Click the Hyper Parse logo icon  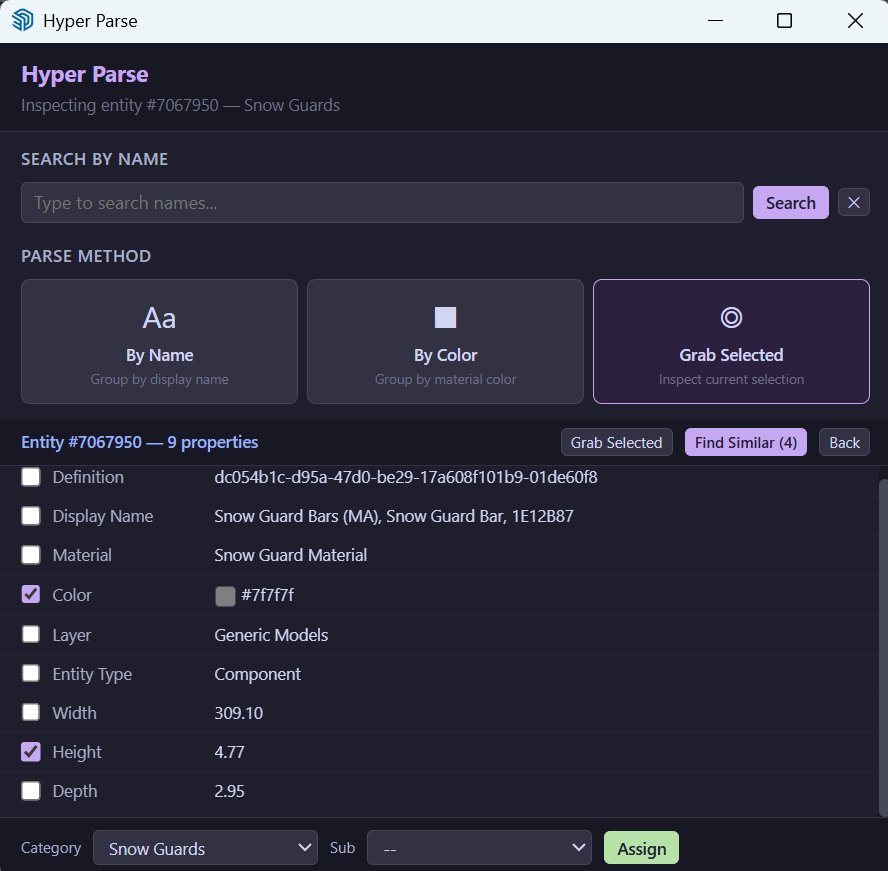pos(22,20)
